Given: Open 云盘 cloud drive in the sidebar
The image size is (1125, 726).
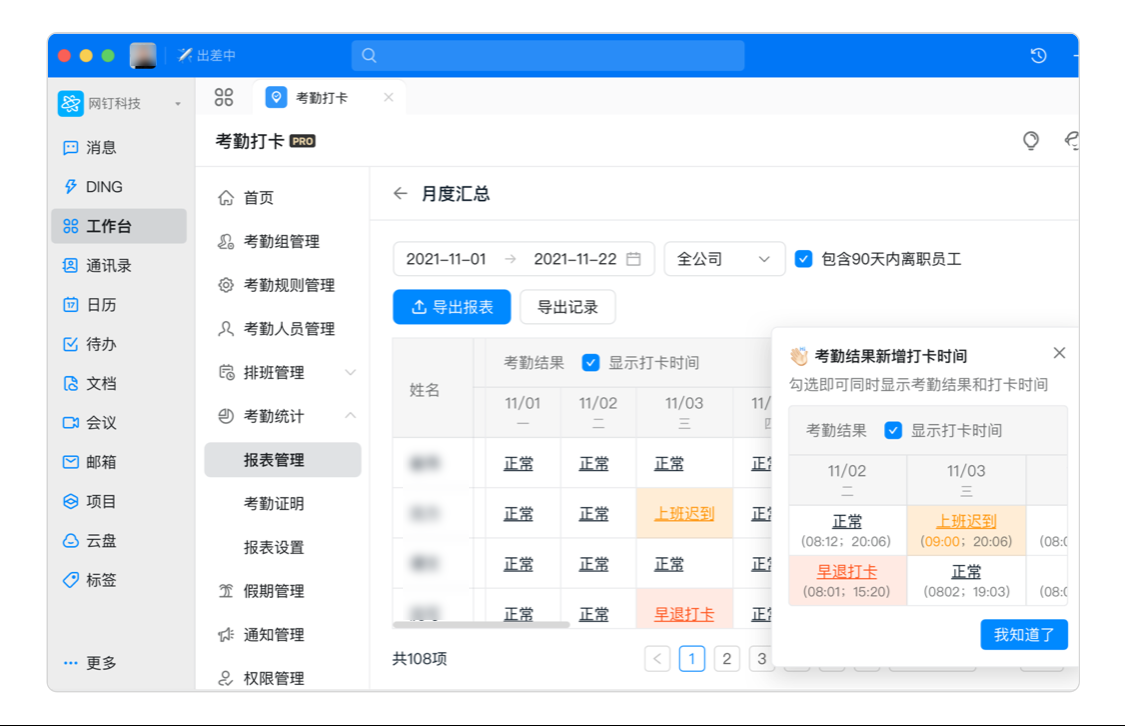Looking at the screenshot, I should (x=100, y=541).
